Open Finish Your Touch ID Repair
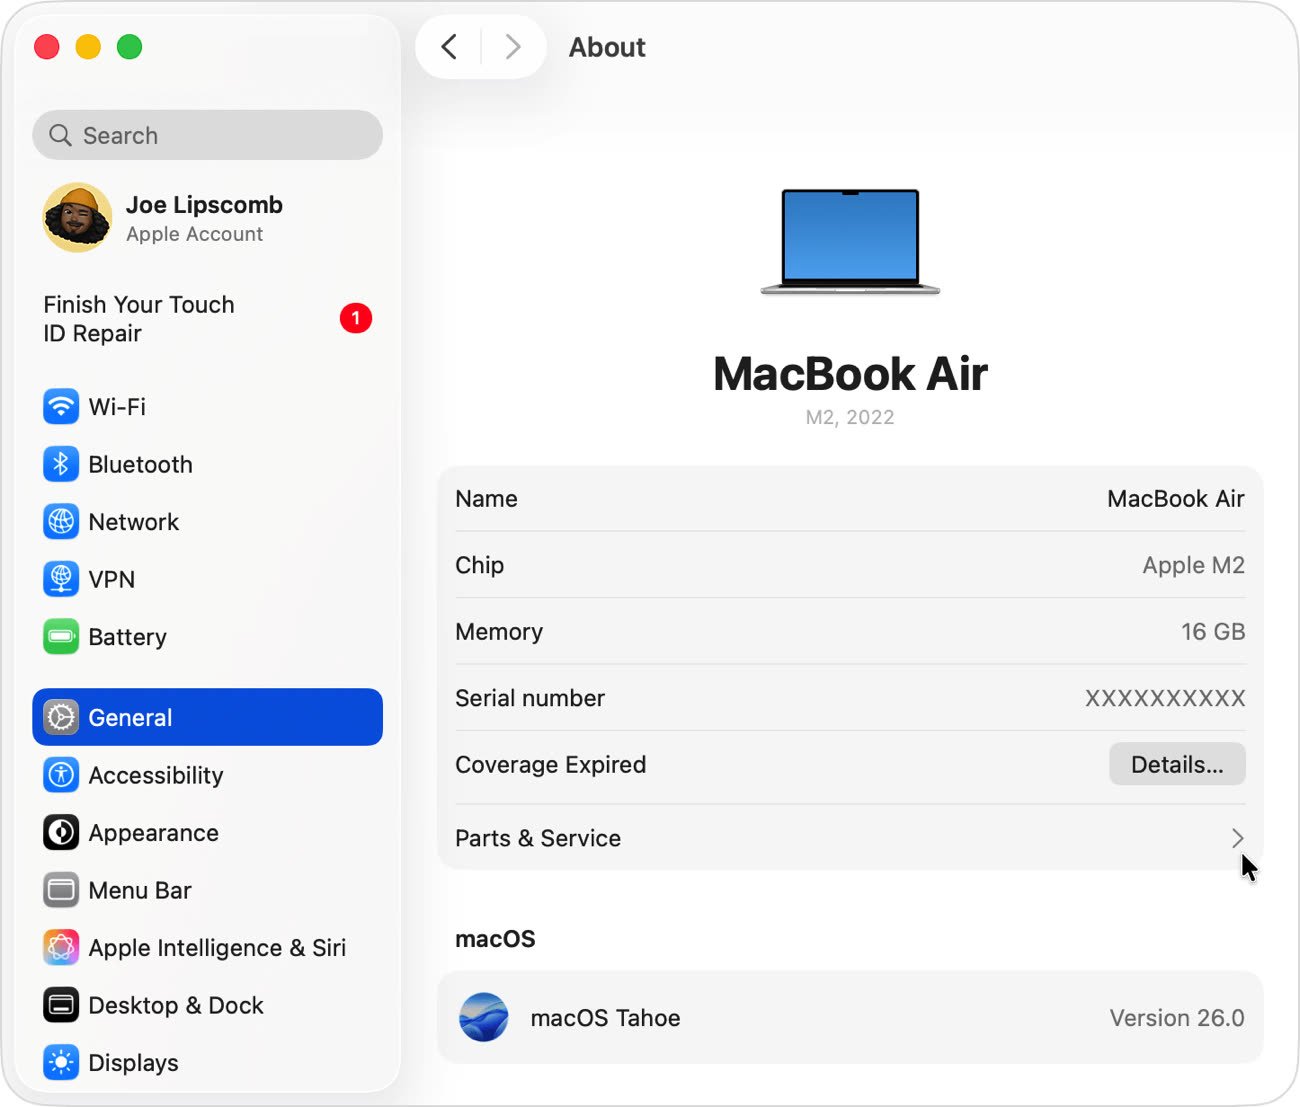The width and height of the screenshot is (1300, 1107). click(207, 318)
